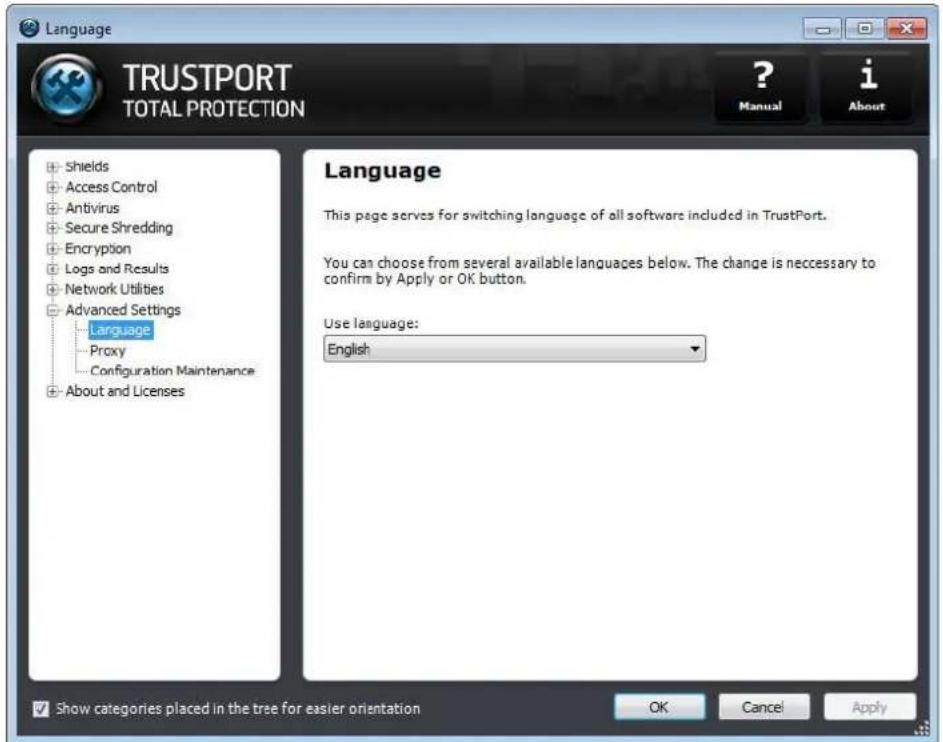Select the Language tree item
Viewport: 943px width, 742px height.
click(x=120, y=330)
